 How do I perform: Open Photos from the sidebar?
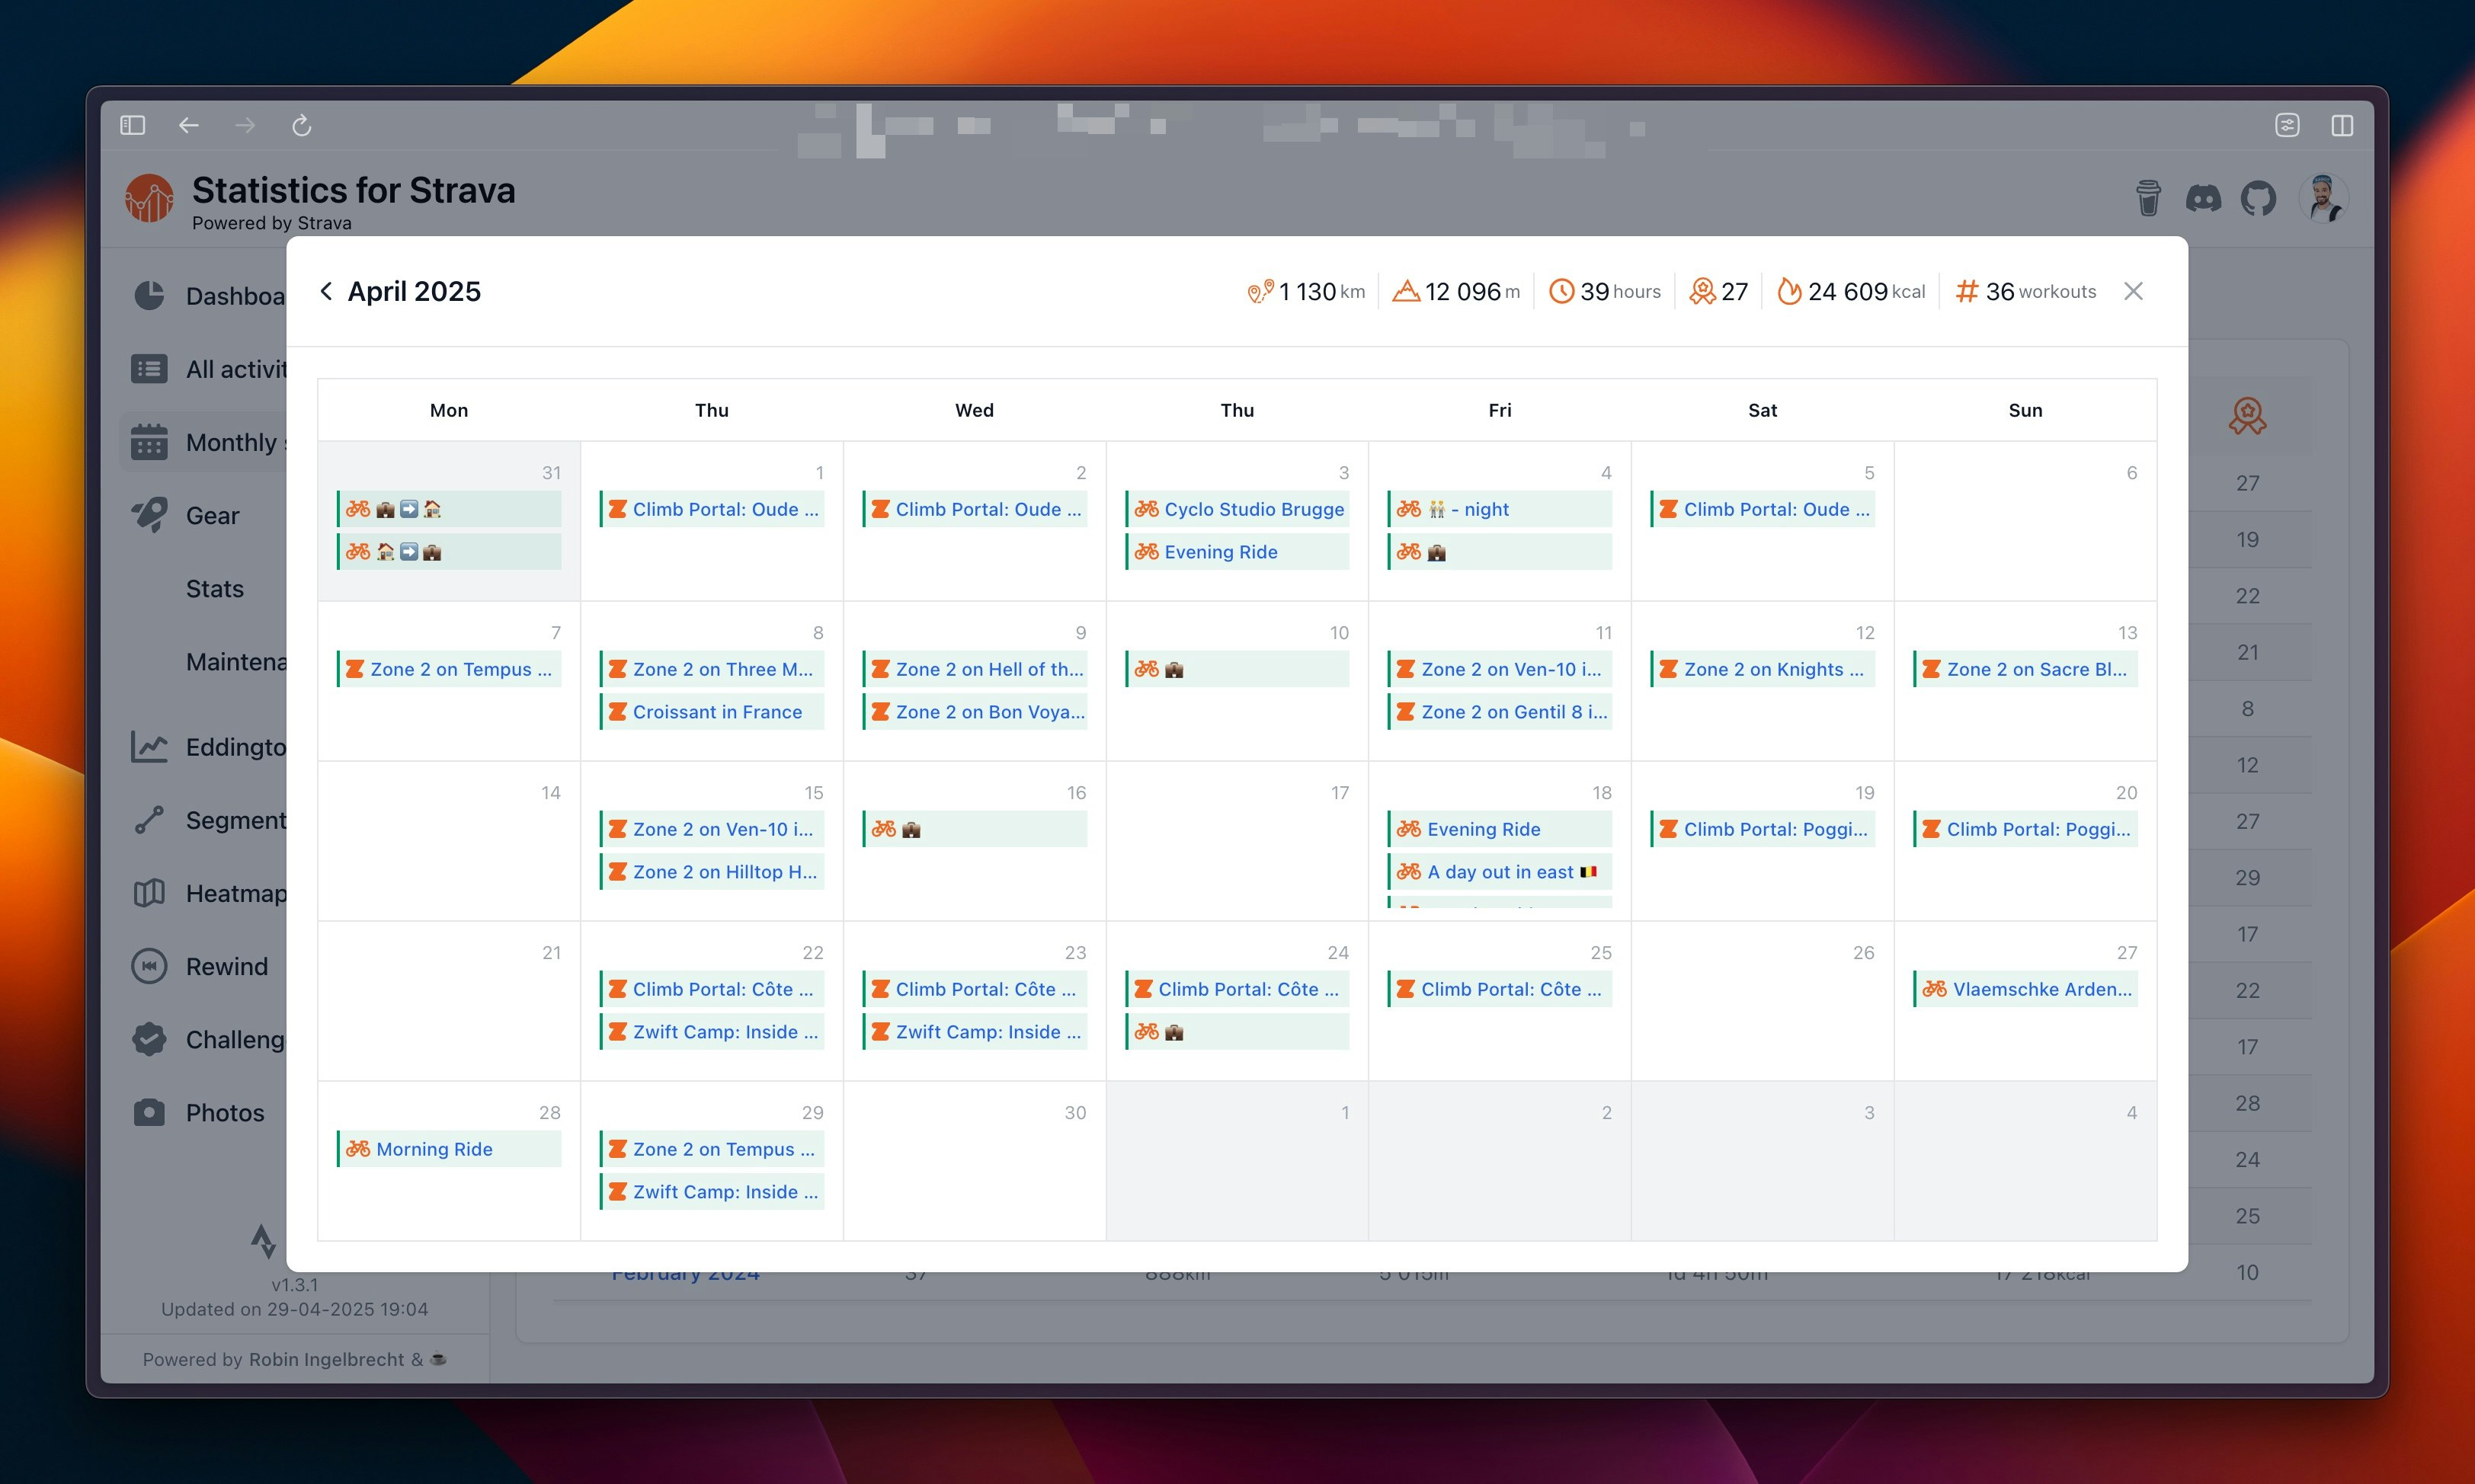point(224,1112)
